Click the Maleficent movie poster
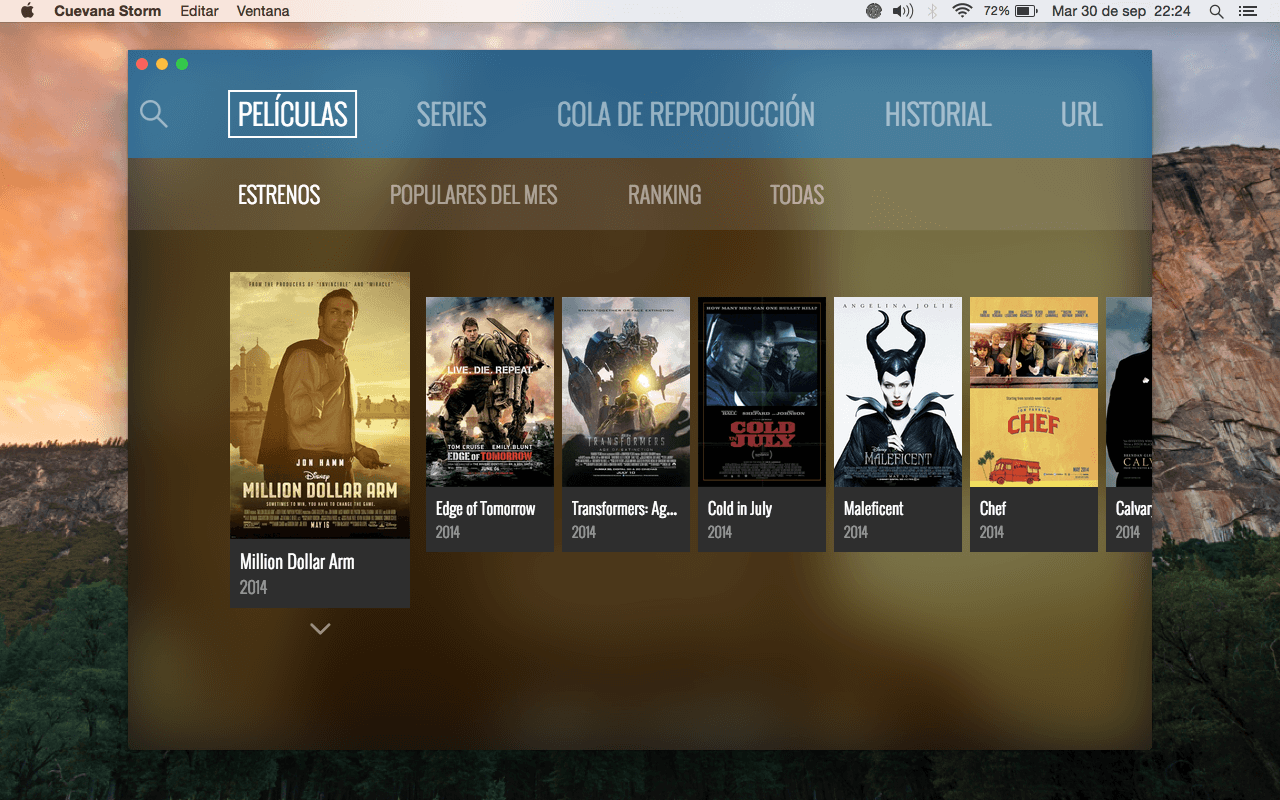This screenshot has height=800, width=1280. (898, 391)
